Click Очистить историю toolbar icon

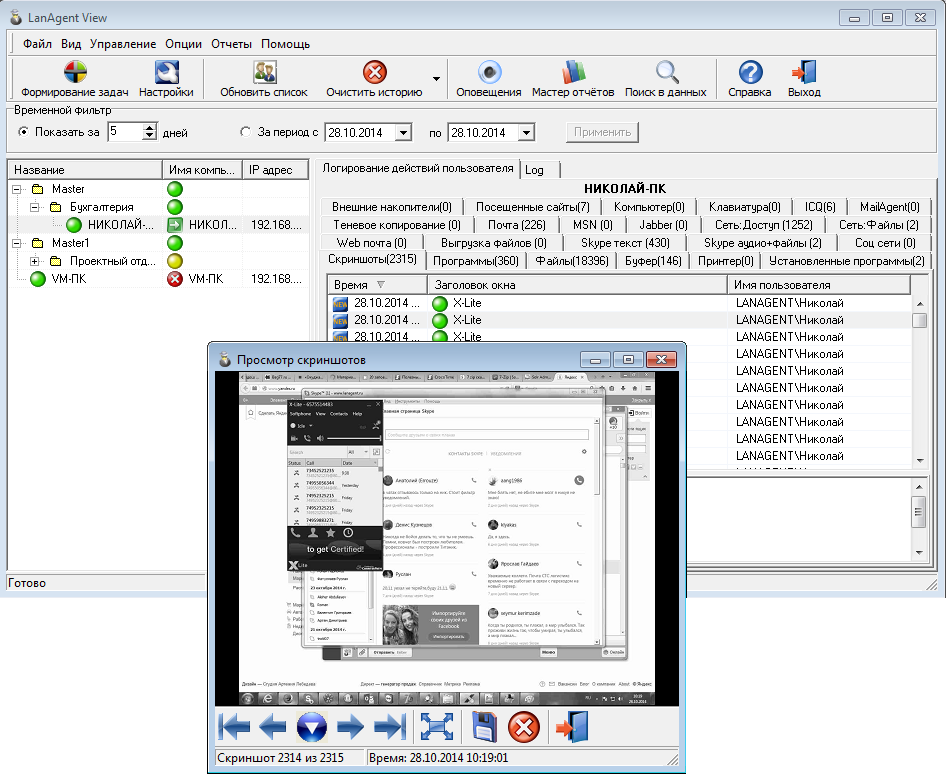(x=374, y=73)
